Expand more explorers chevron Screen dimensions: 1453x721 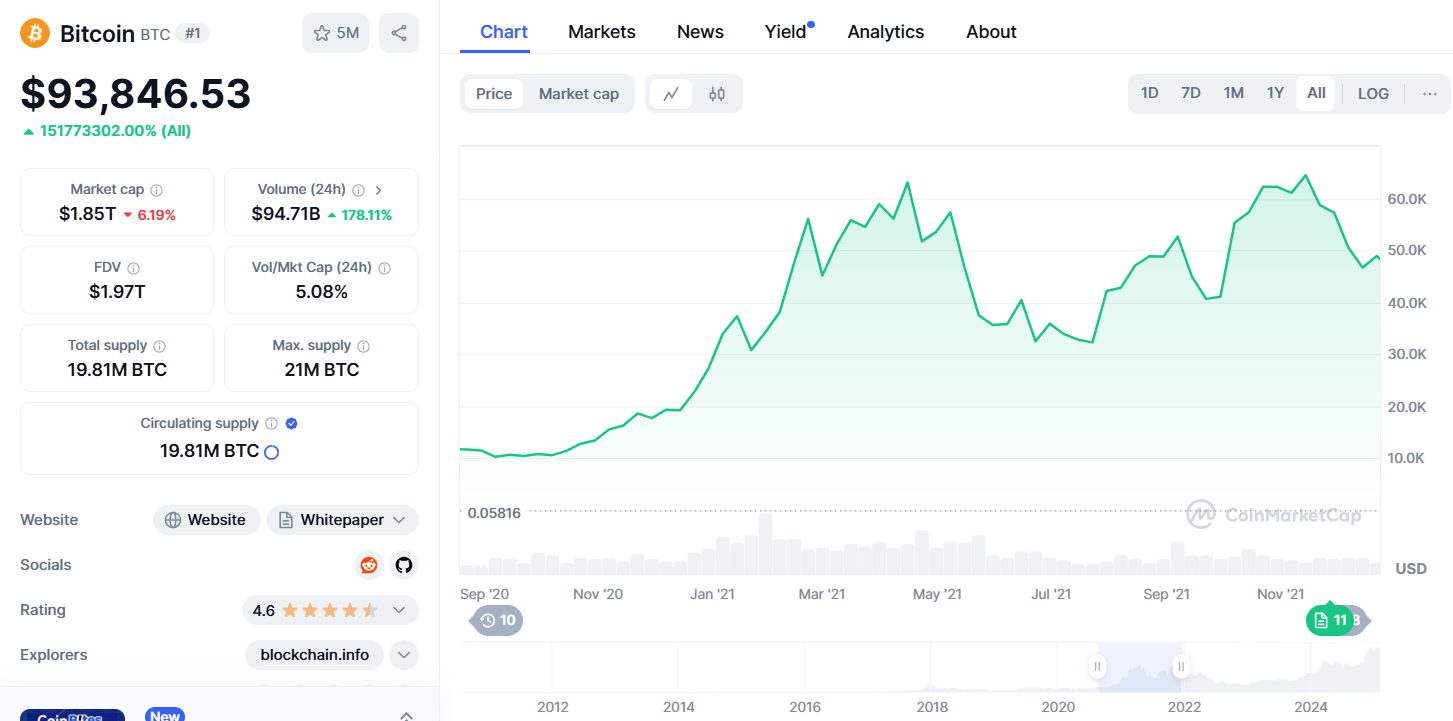tap(404, 655)
